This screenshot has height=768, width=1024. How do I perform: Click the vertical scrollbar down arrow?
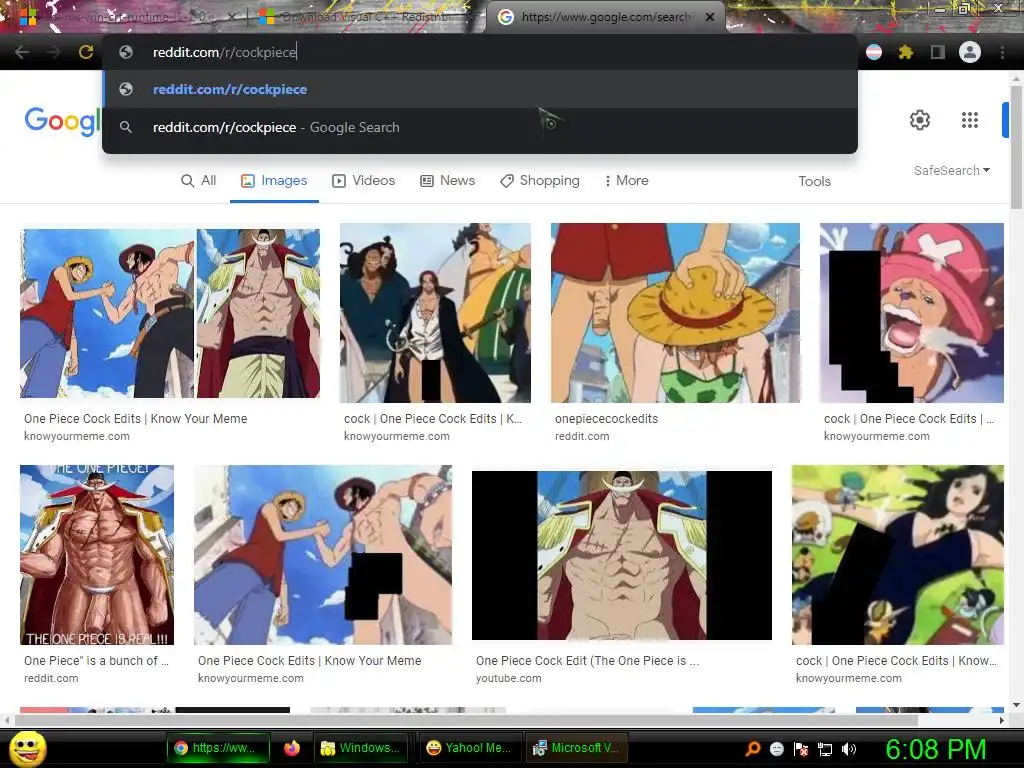pyautogui.click(x=1016, y=705)
